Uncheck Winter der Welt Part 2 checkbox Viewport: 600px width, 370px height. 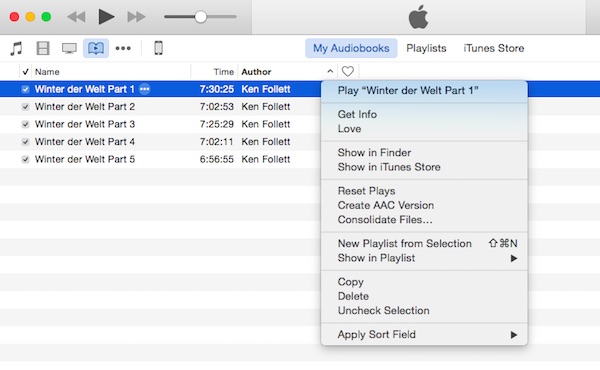(x=25, y=107)
